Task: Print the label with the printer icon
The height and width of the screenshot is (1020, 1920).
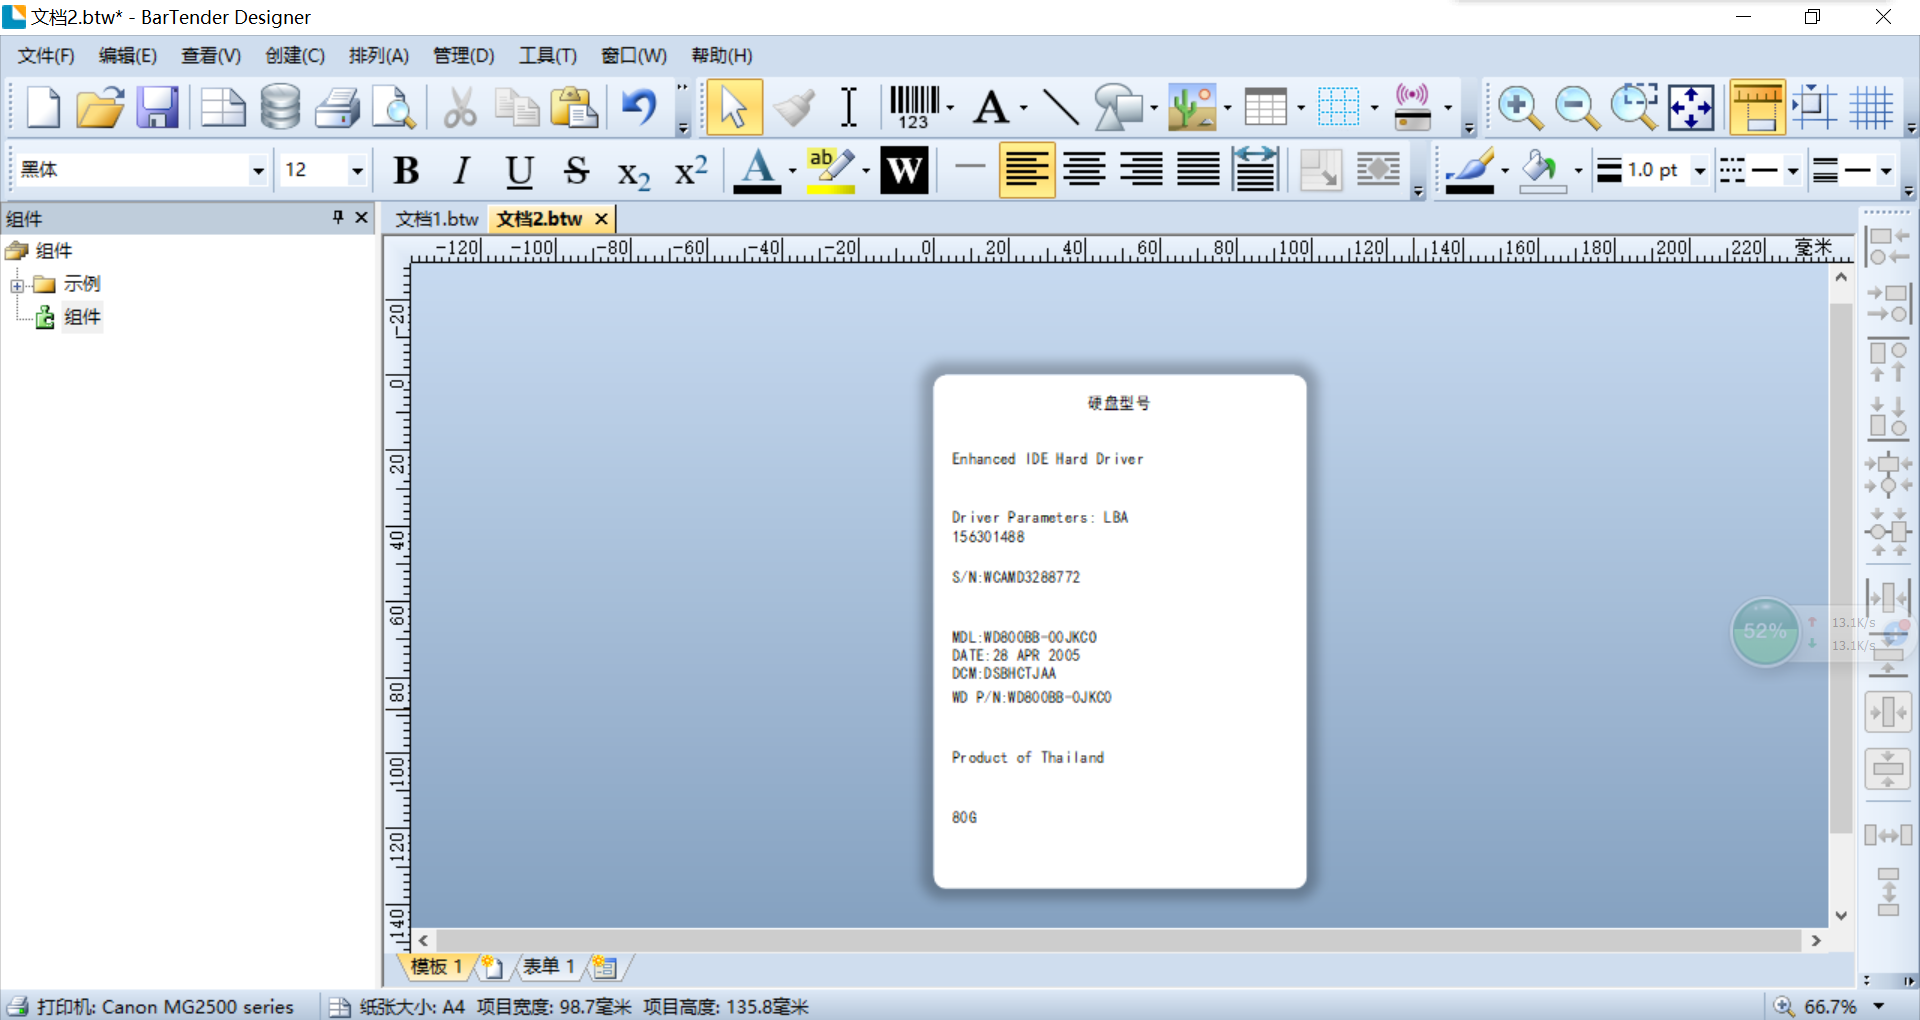Action: (x=338, y=107)
